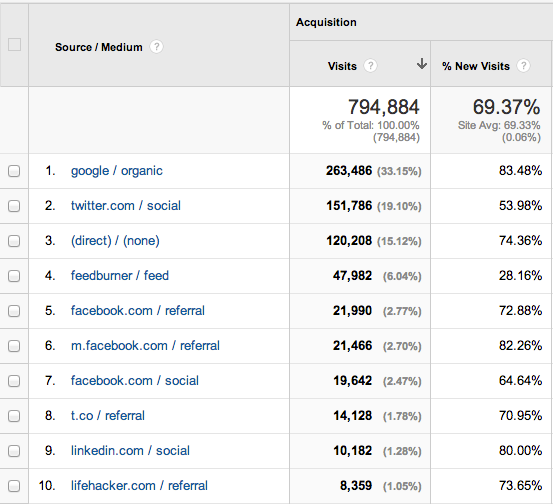The height and width of the screenshot is (504, 553).
Task: Open help icon beside Visits header
Action: (x=370, y=66)
